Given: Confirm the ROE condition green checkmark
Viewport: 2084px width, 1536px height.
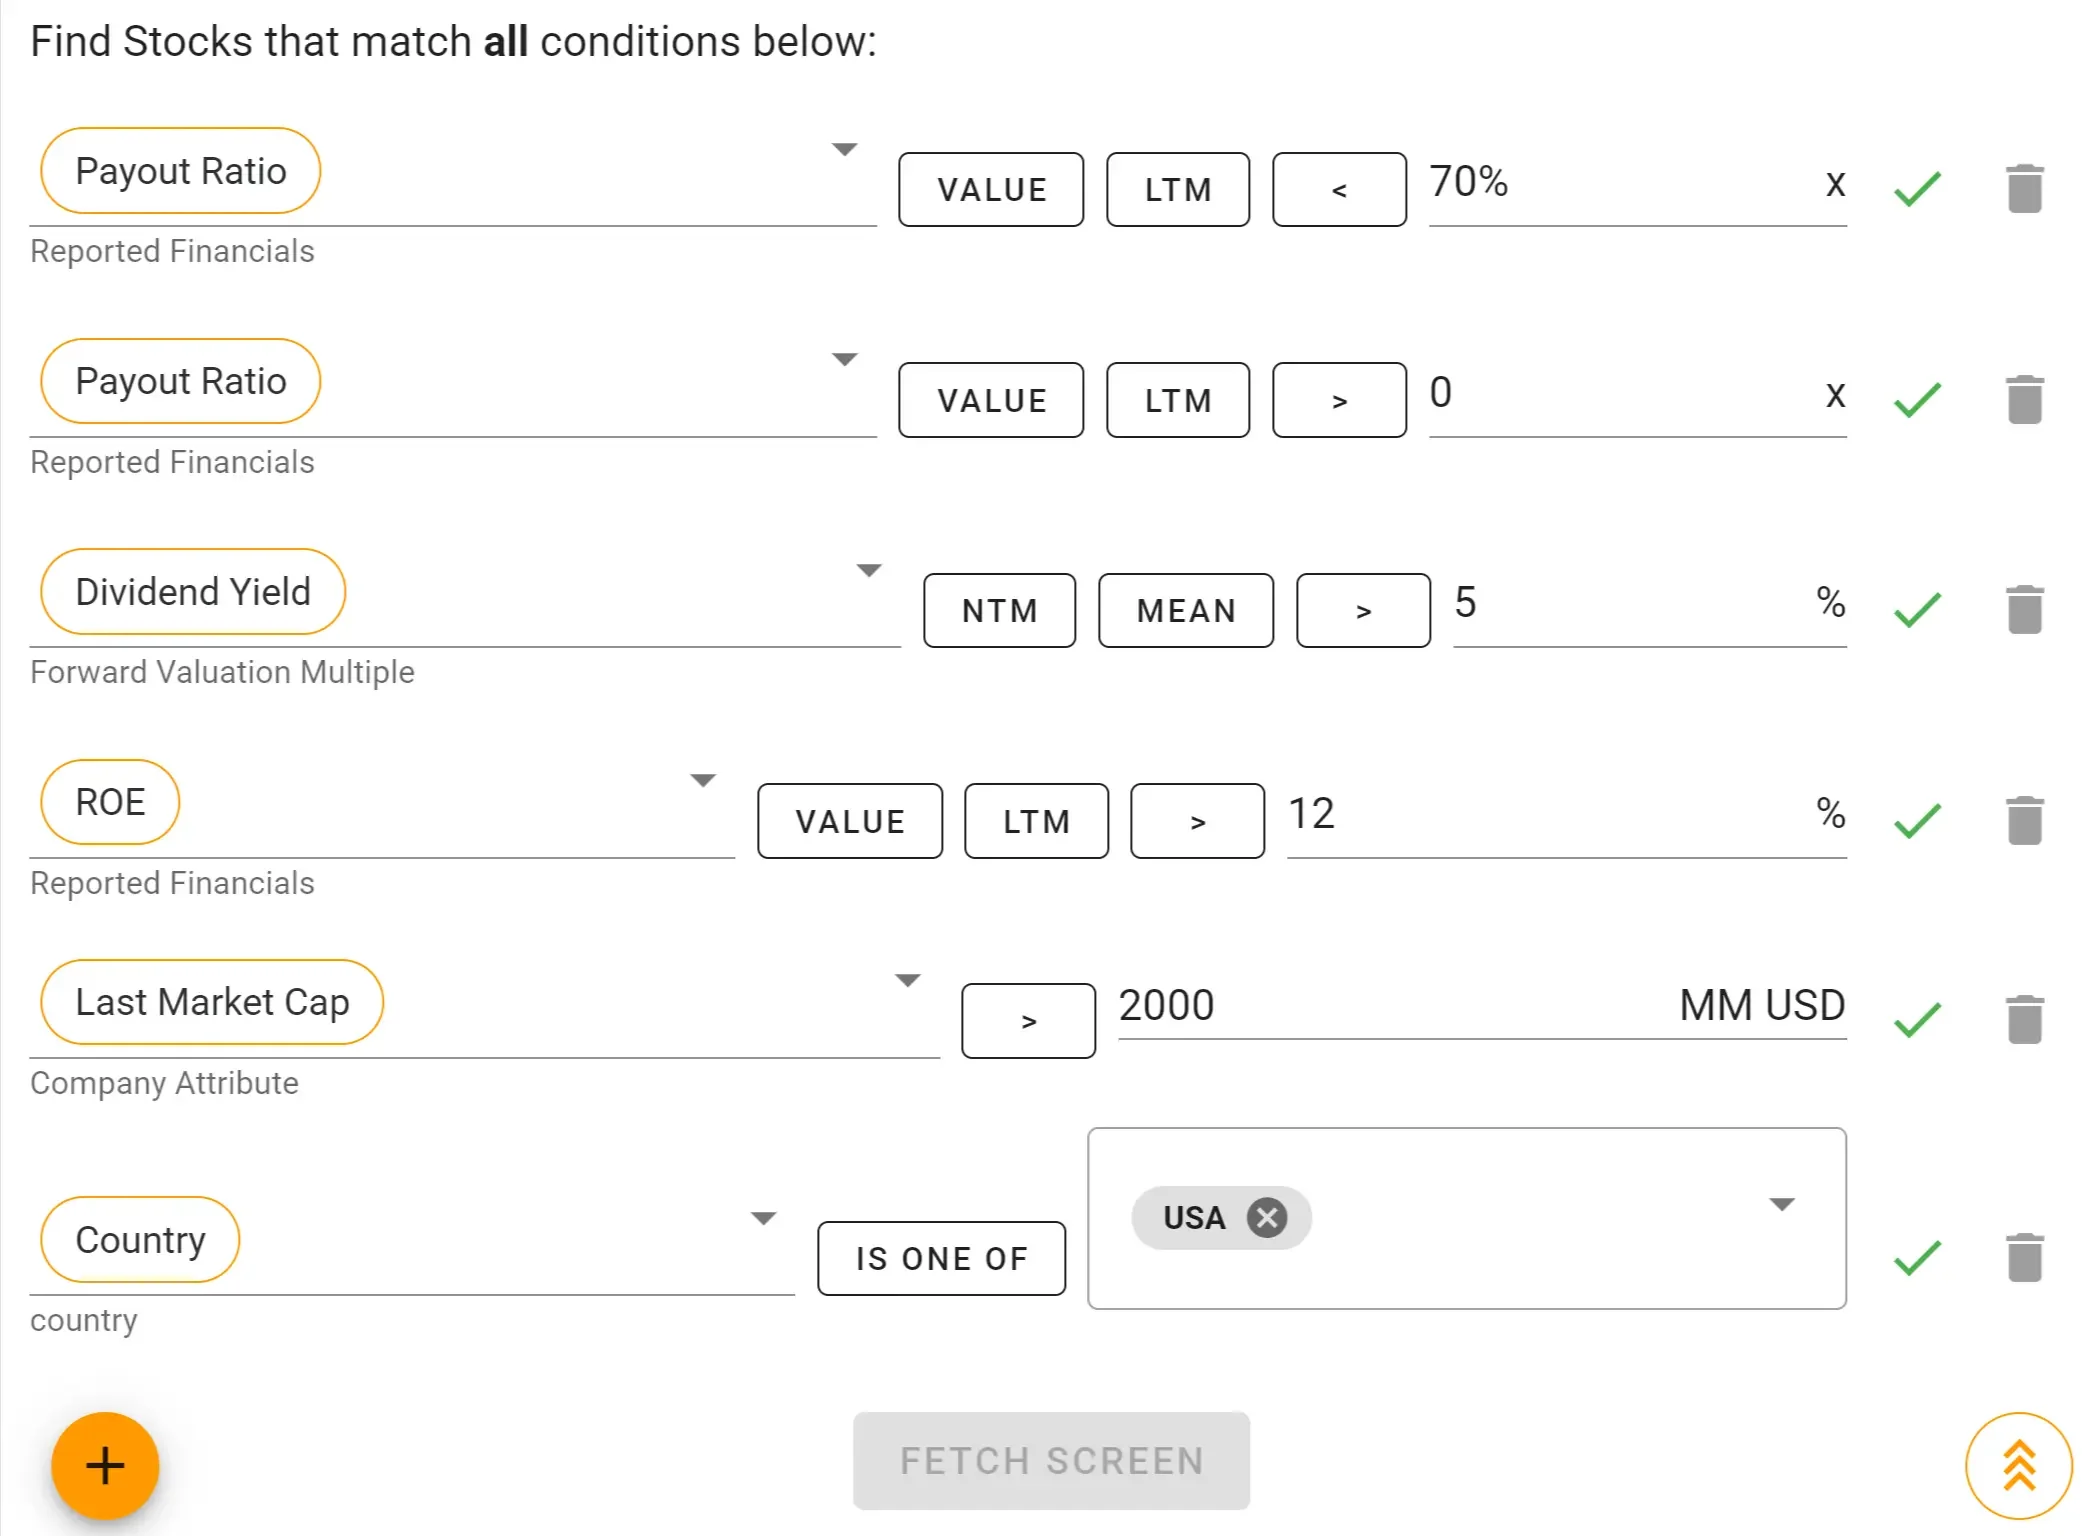Looking at the screenshot, I should click(x=1917, y=820).
